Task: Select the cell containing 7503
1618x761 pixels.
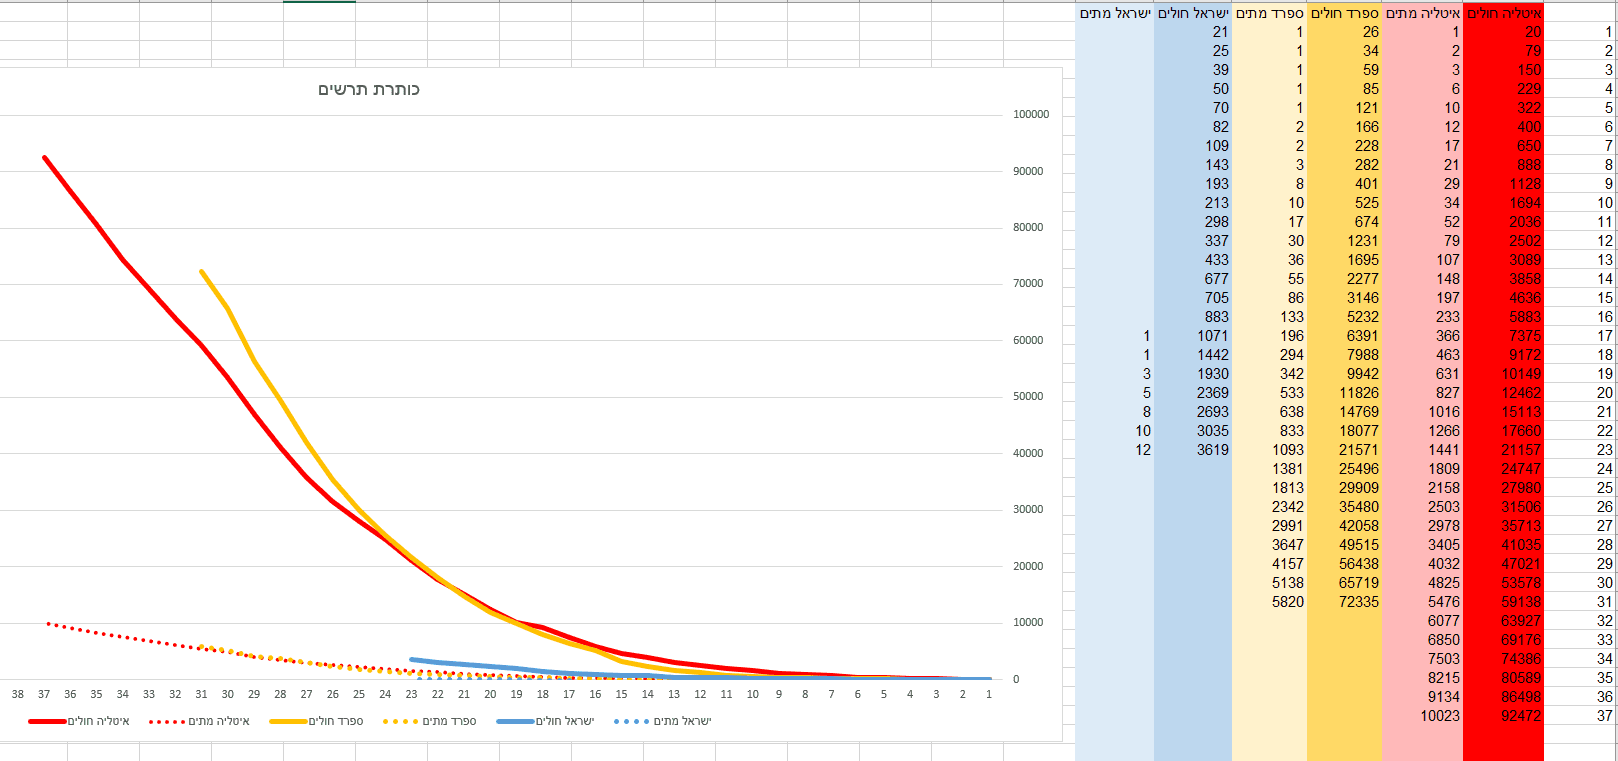Action: (1422, 659)
